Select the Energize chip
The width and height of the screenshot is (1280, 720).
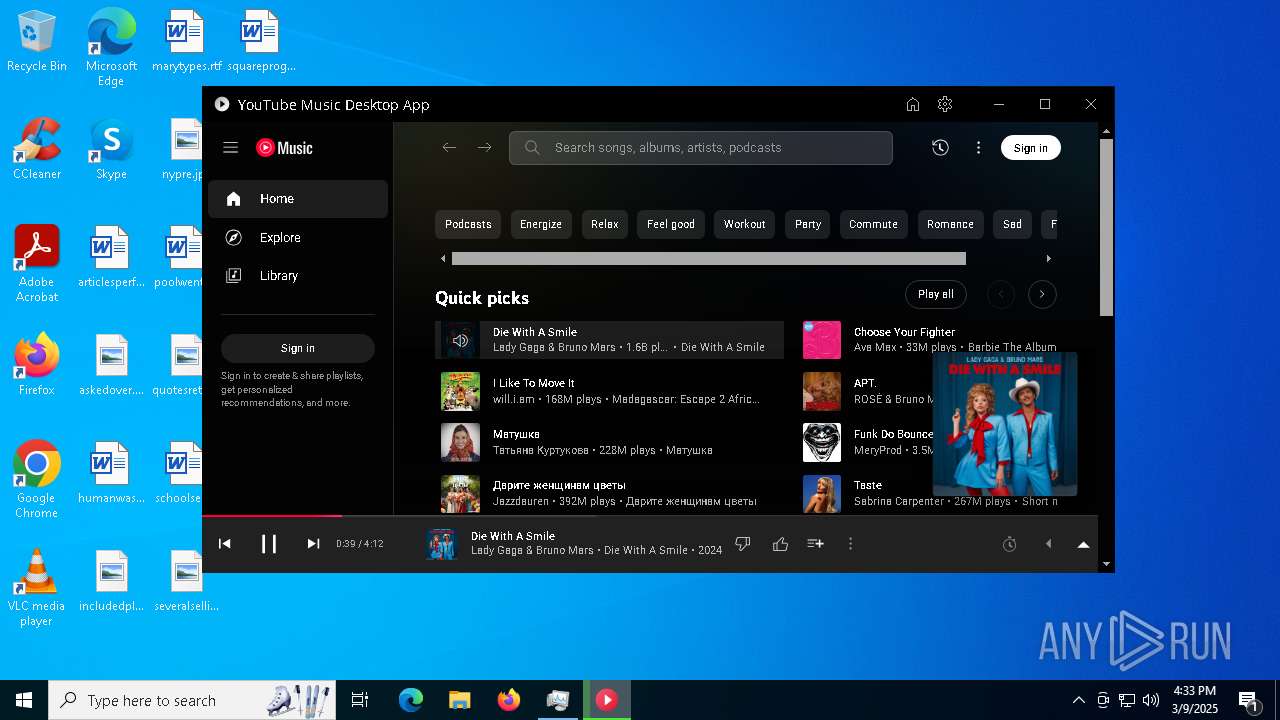[541, 225]
